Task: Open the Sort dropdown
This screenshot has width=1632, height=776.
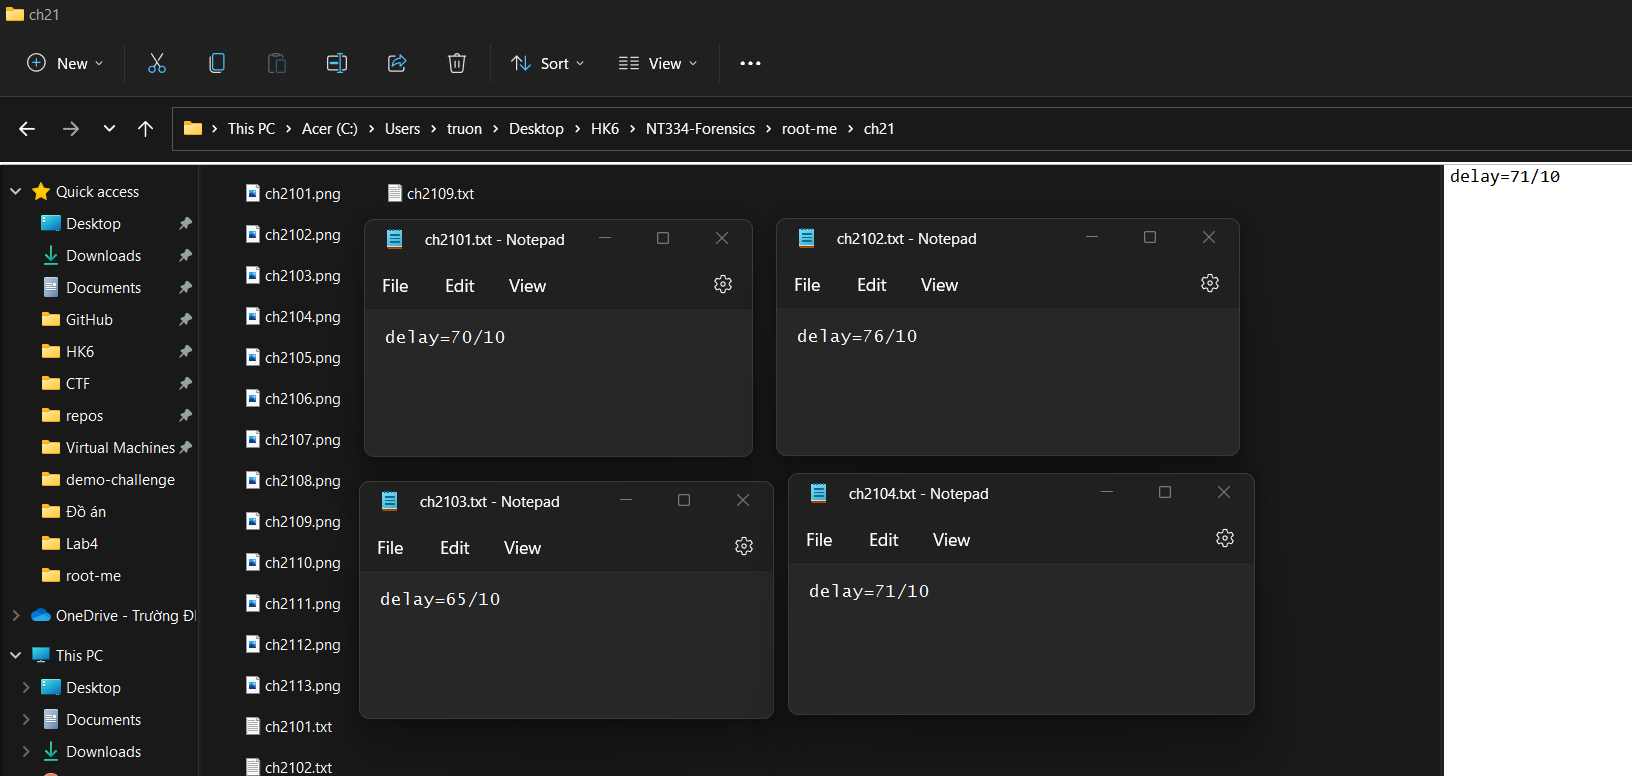Action: coord(548,63)
